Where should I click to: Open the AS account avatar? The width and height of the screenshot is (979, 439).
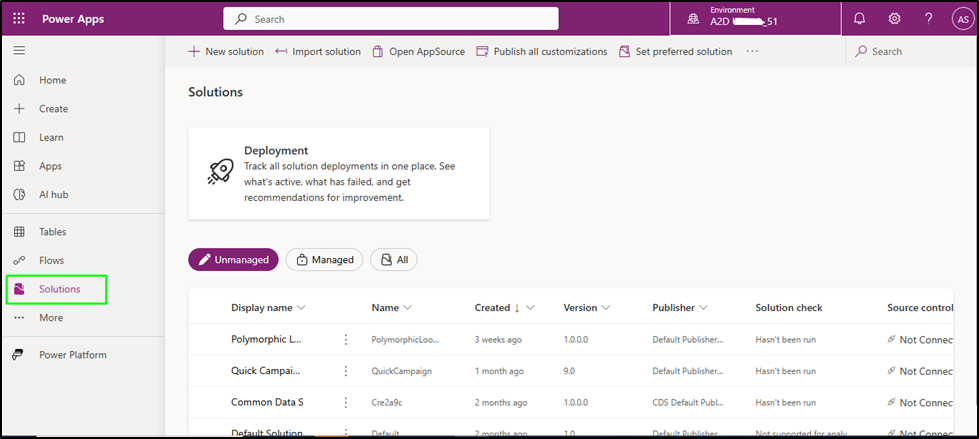[962, 19]
